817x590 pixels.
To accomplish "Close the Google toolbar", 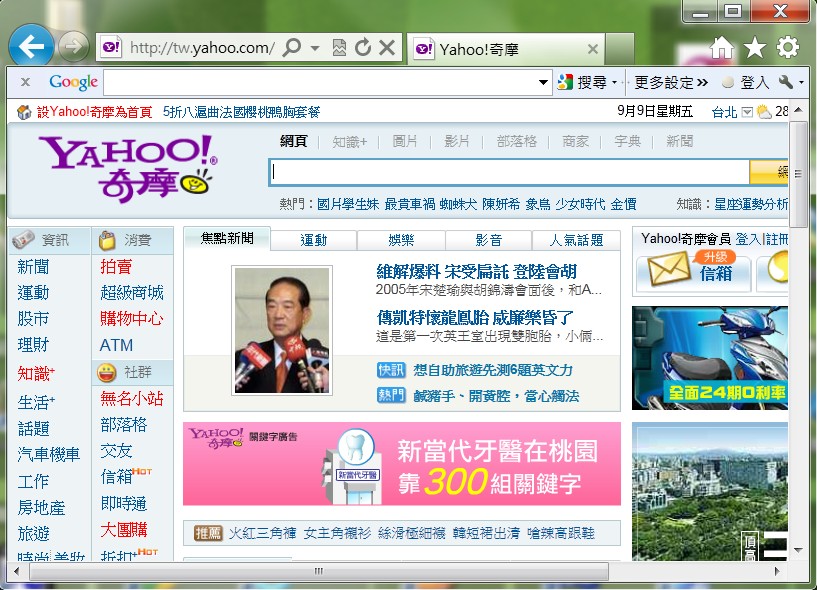I will (x=25, y=82).
